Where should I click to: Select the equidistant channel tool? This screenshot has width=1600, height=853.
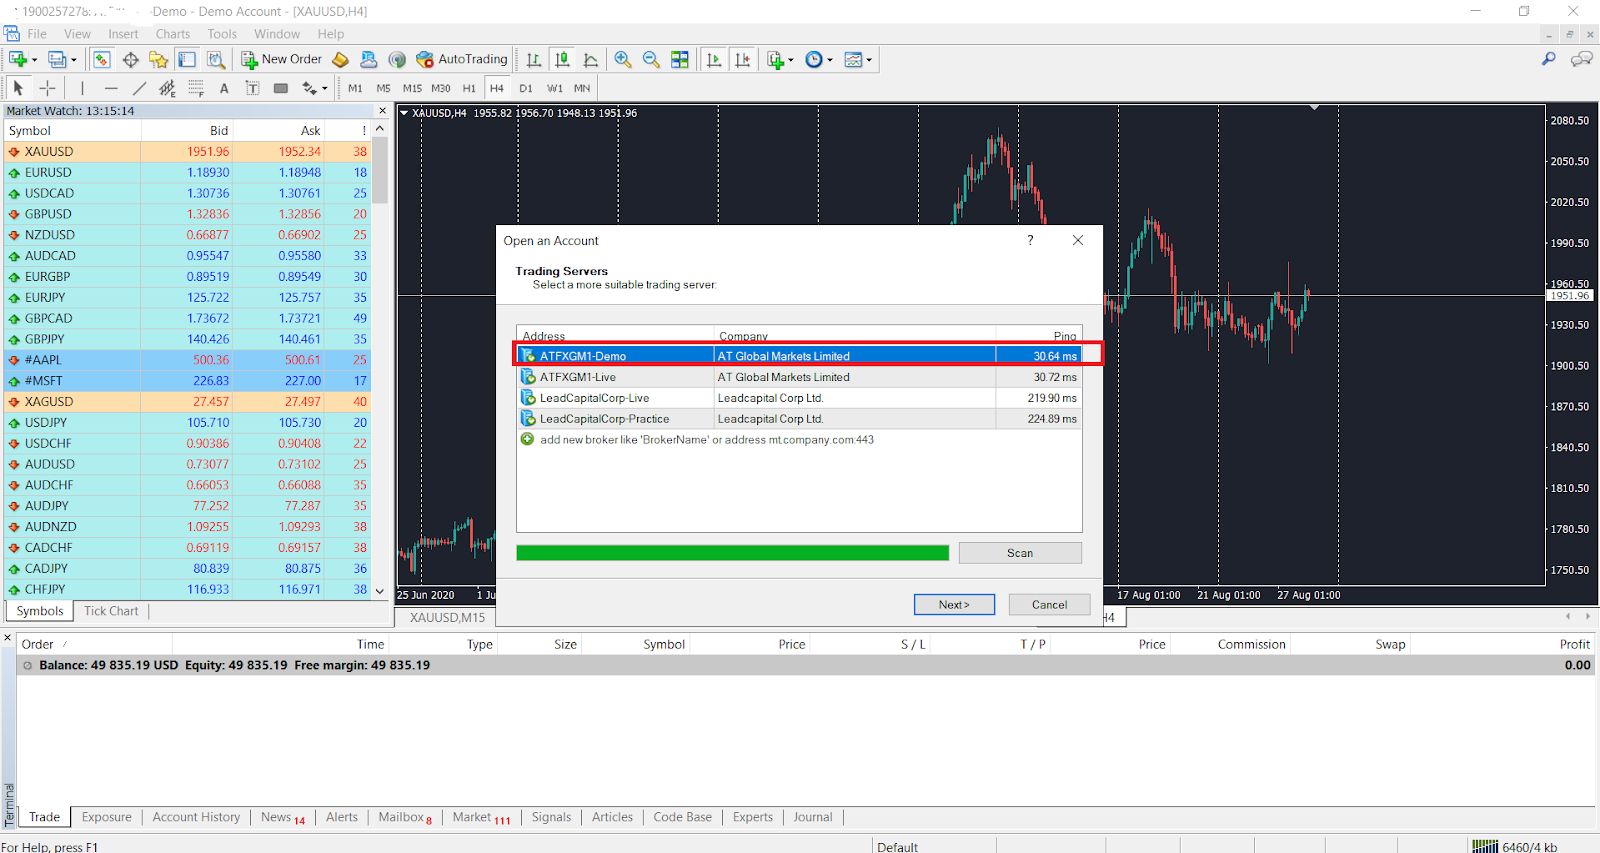tap(167, 88)
